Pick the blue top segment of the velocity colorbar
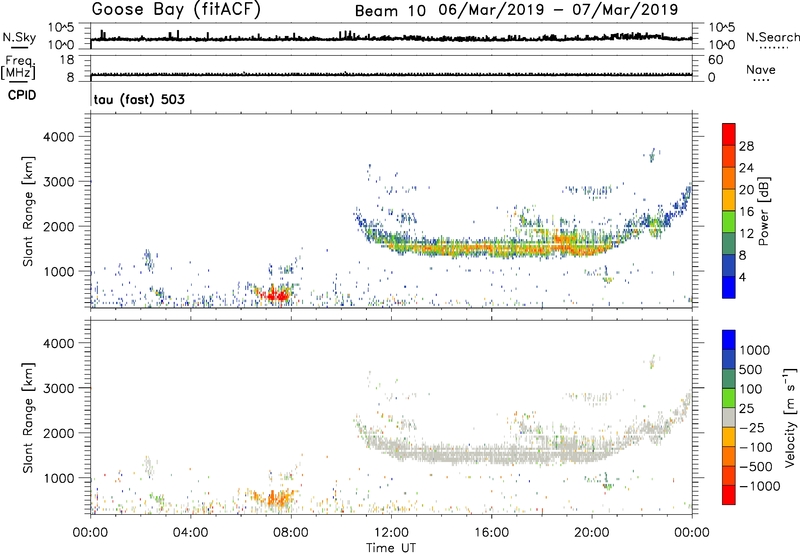Viewport: 800px width, 554px height. tap(729, 340)
